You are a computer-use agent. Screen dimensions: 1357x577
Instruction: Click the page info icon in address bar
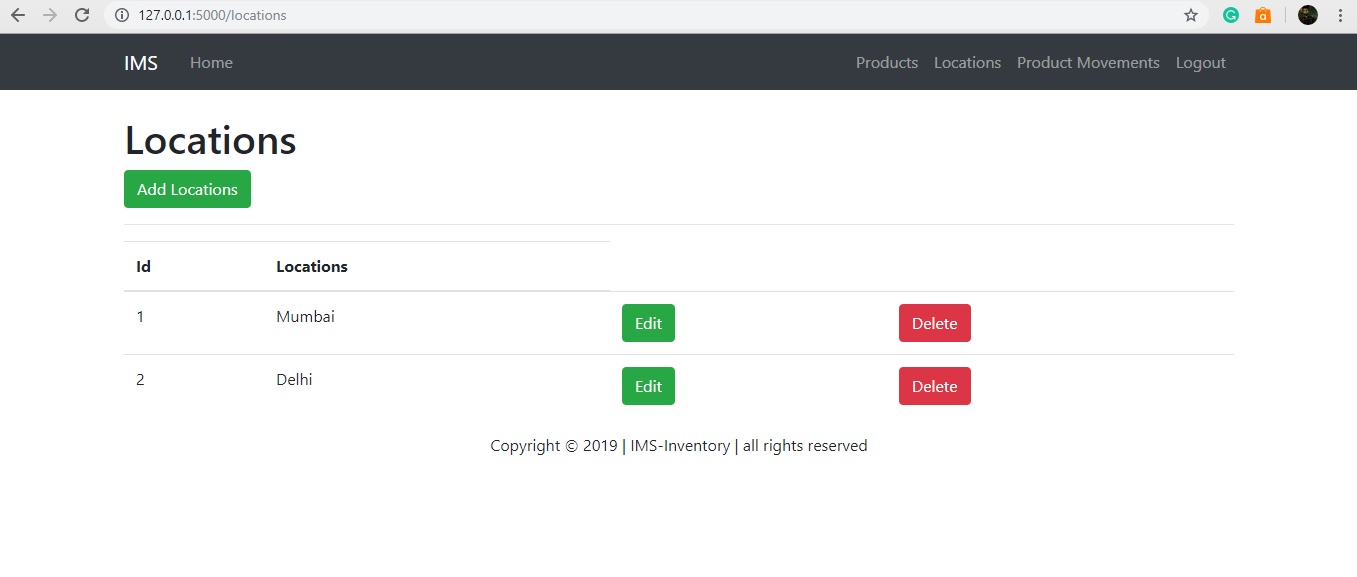tap(121, 15)
